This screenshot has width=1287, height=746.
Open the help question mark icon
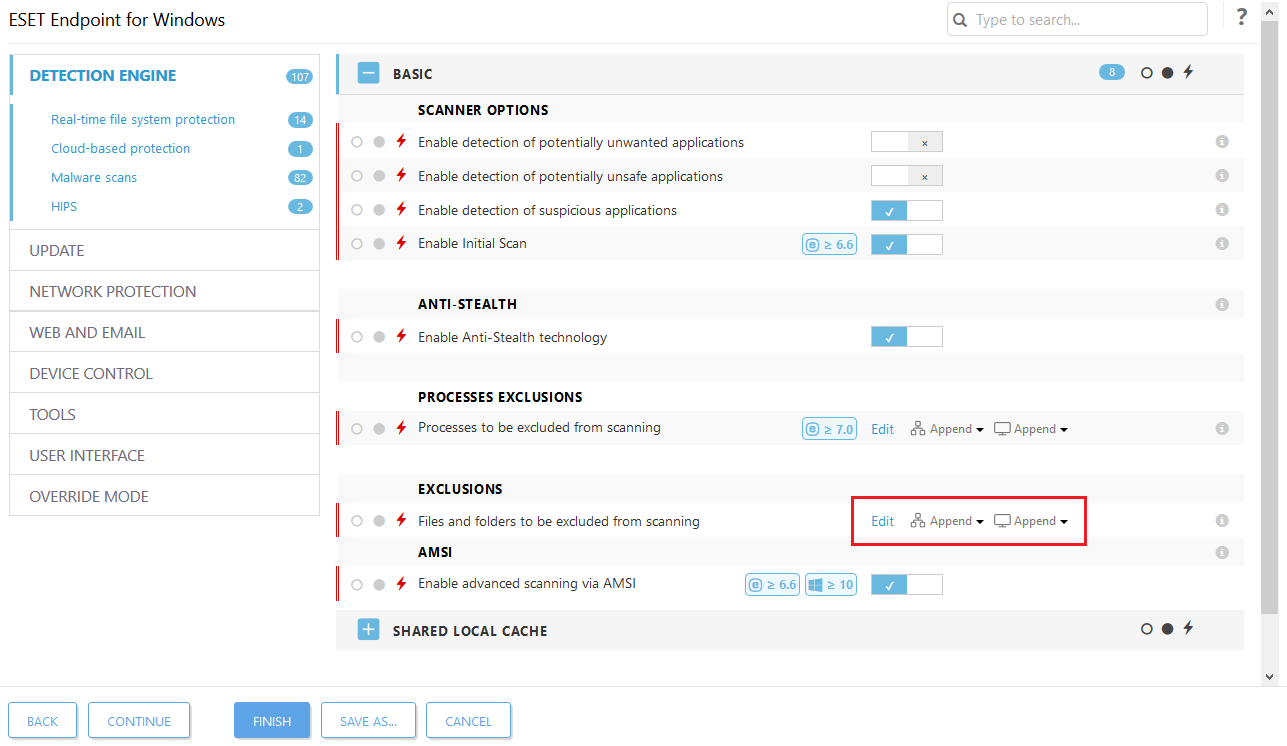point(1241,17)
